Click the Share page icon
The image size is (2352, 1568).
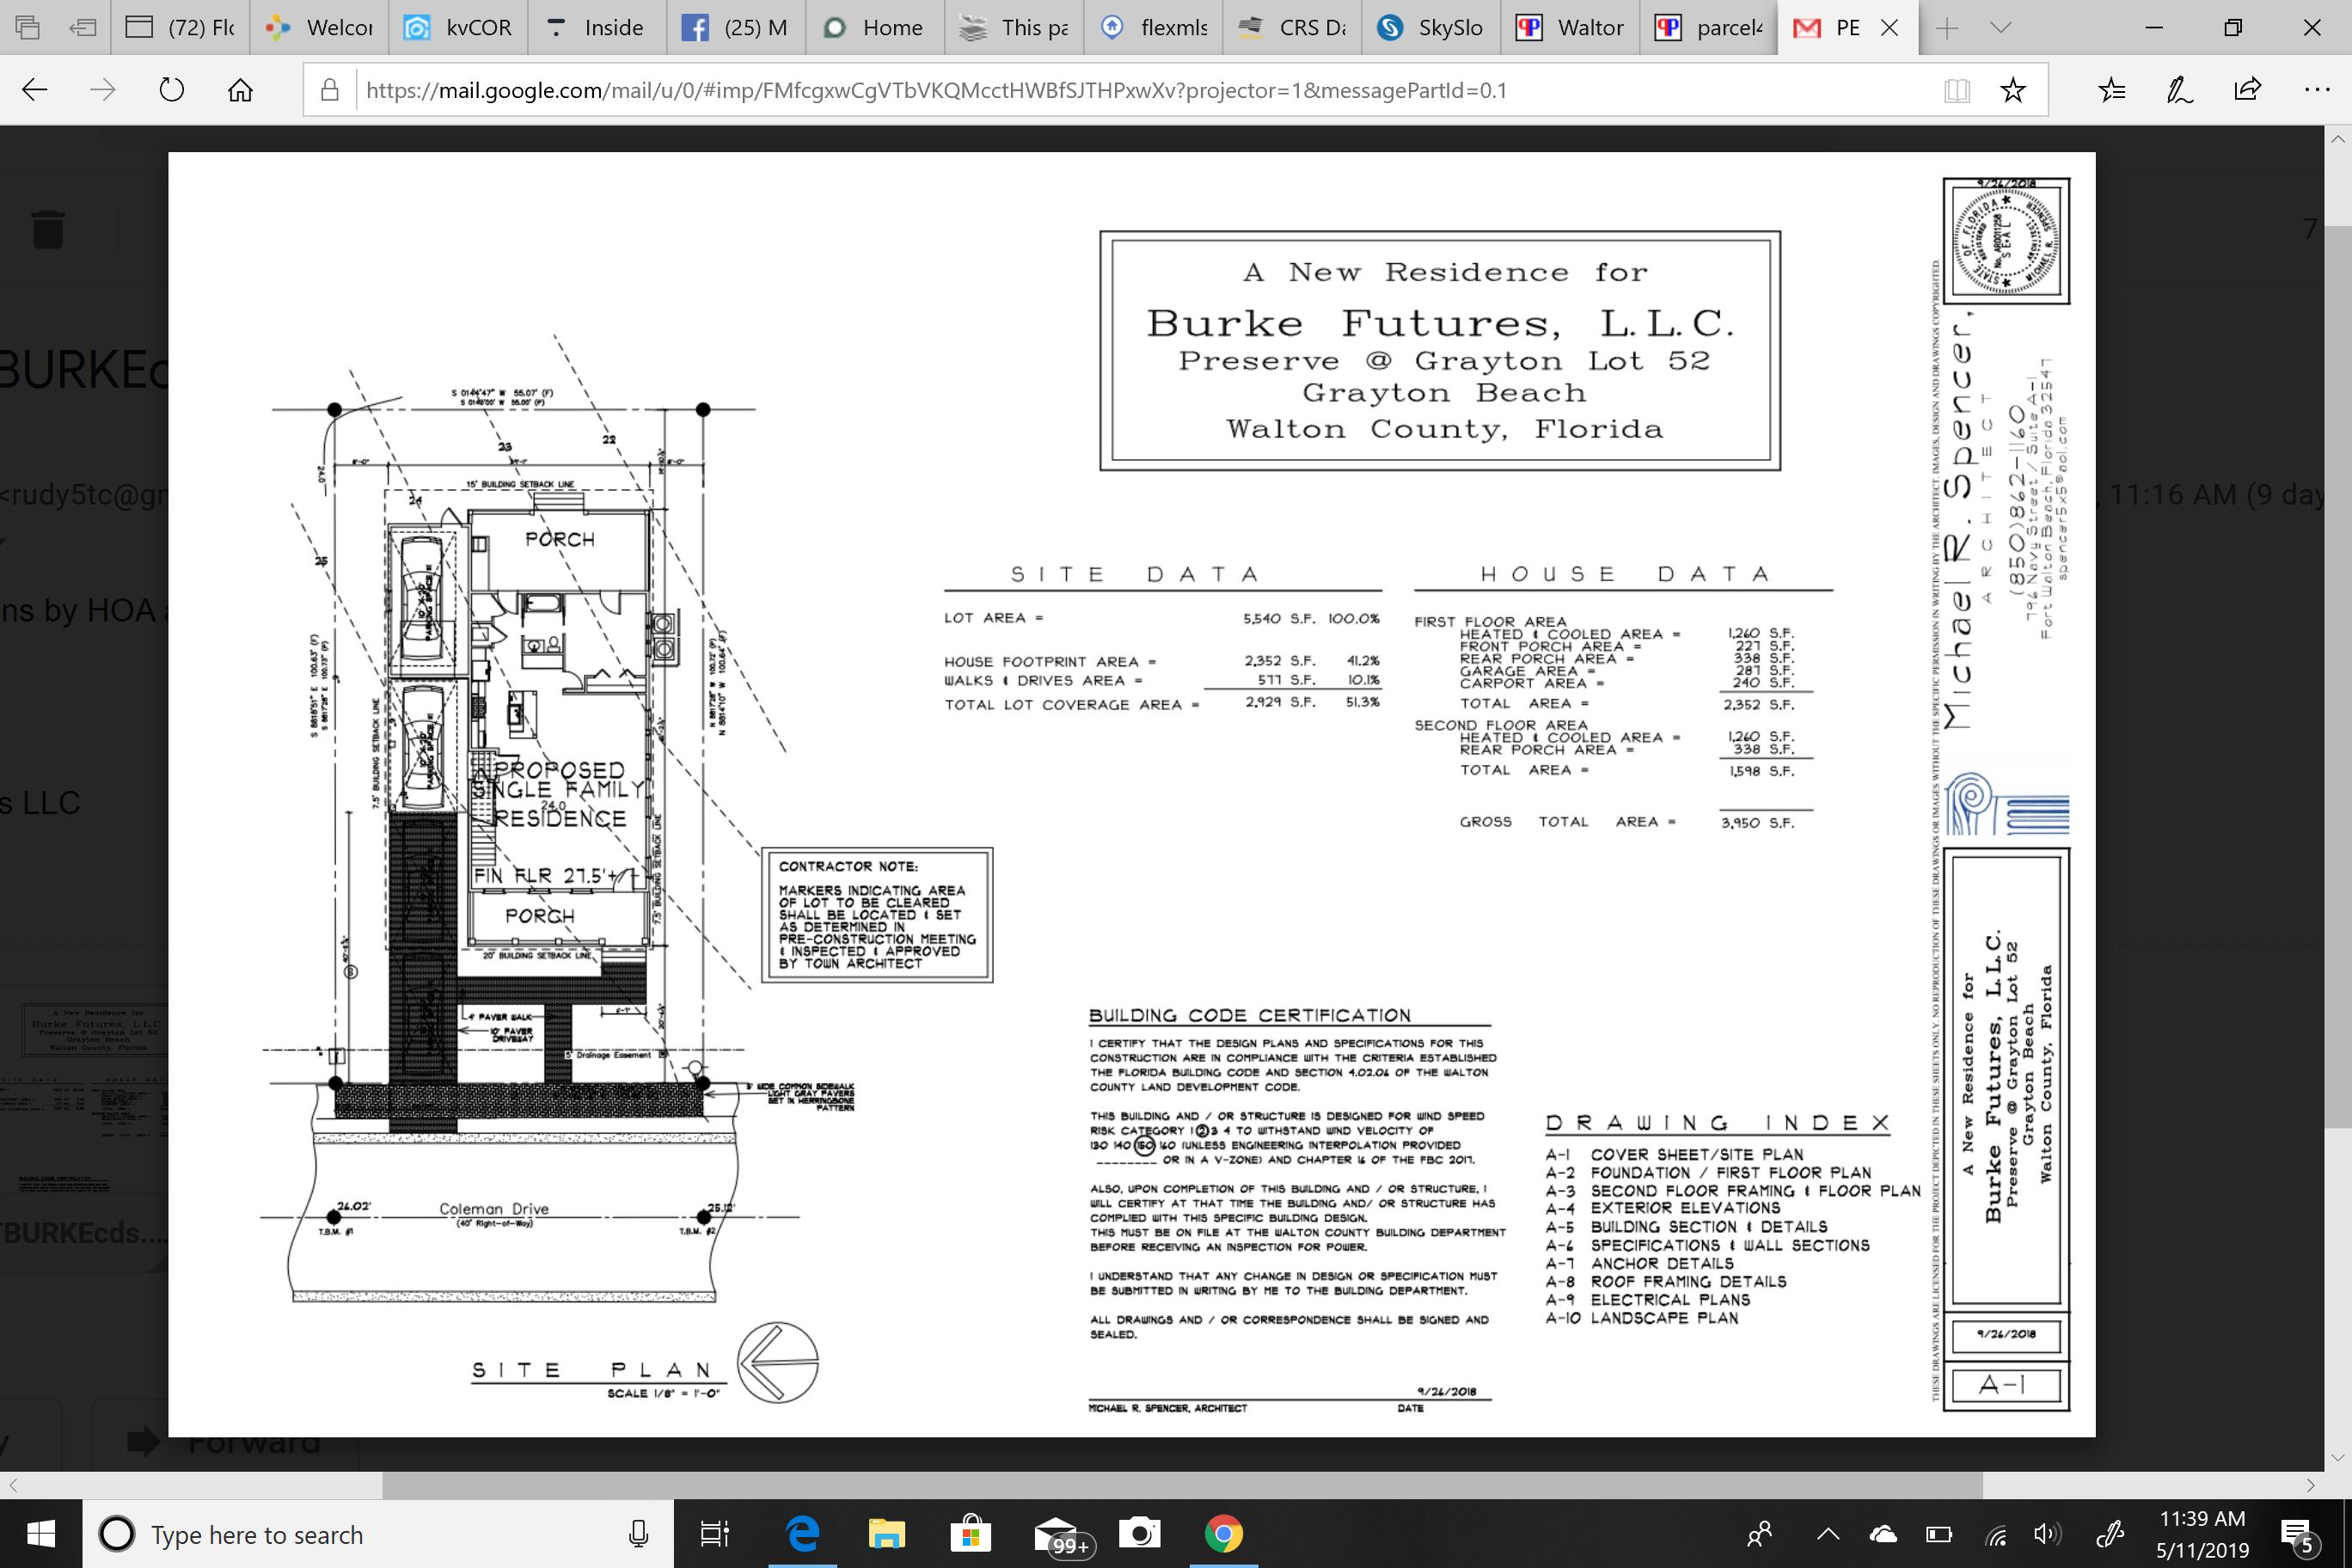2247,90
